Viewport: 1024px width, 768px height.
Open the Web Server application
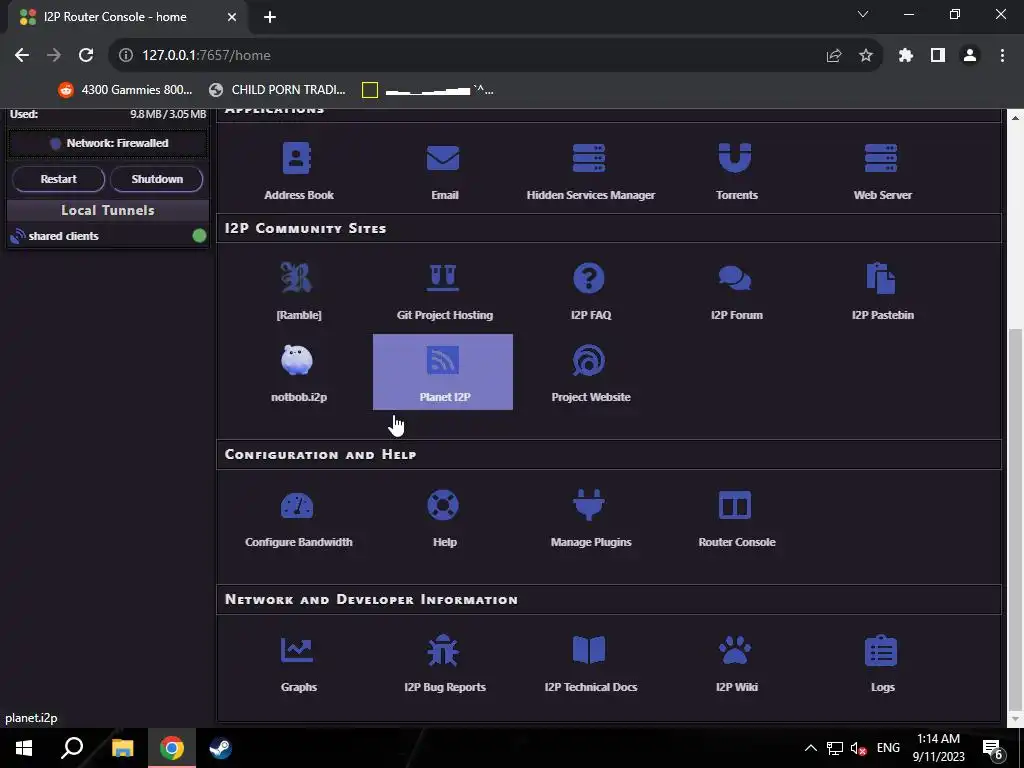882,171
